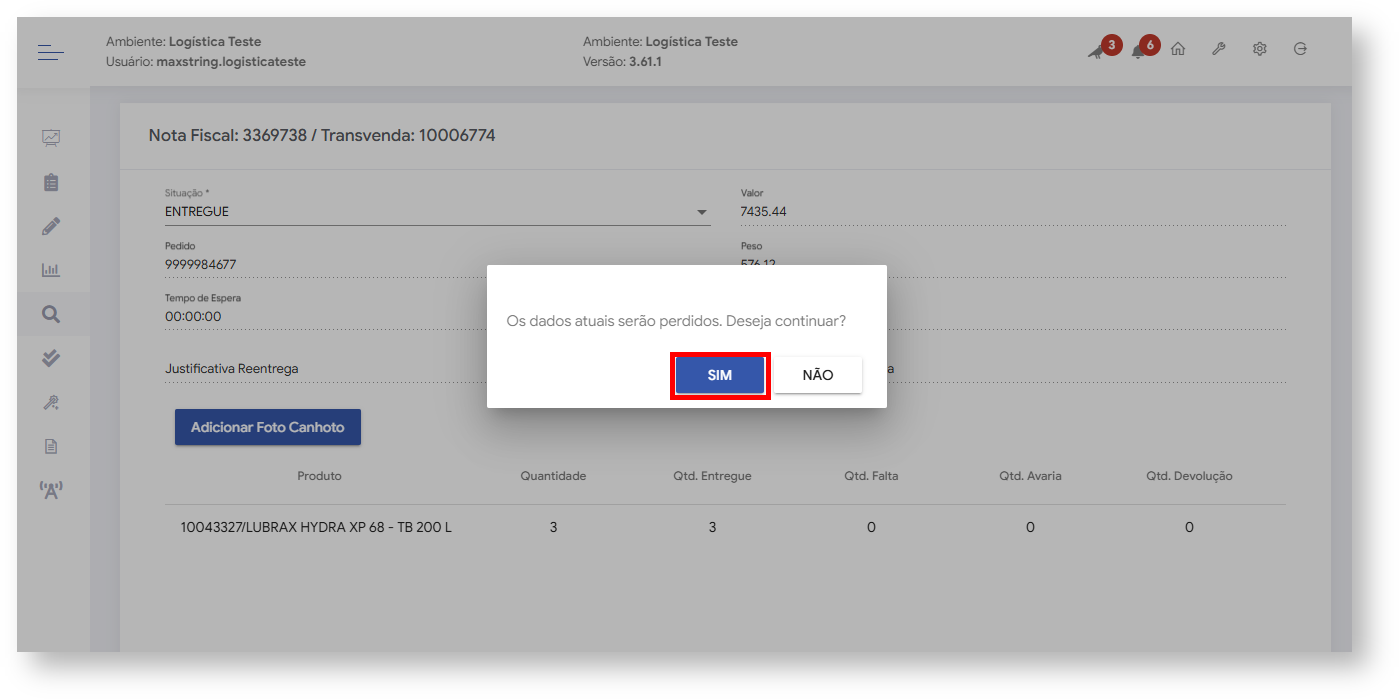
Task: Click the Qtd. Avaria column header
Action: [x=1030, y=476]
